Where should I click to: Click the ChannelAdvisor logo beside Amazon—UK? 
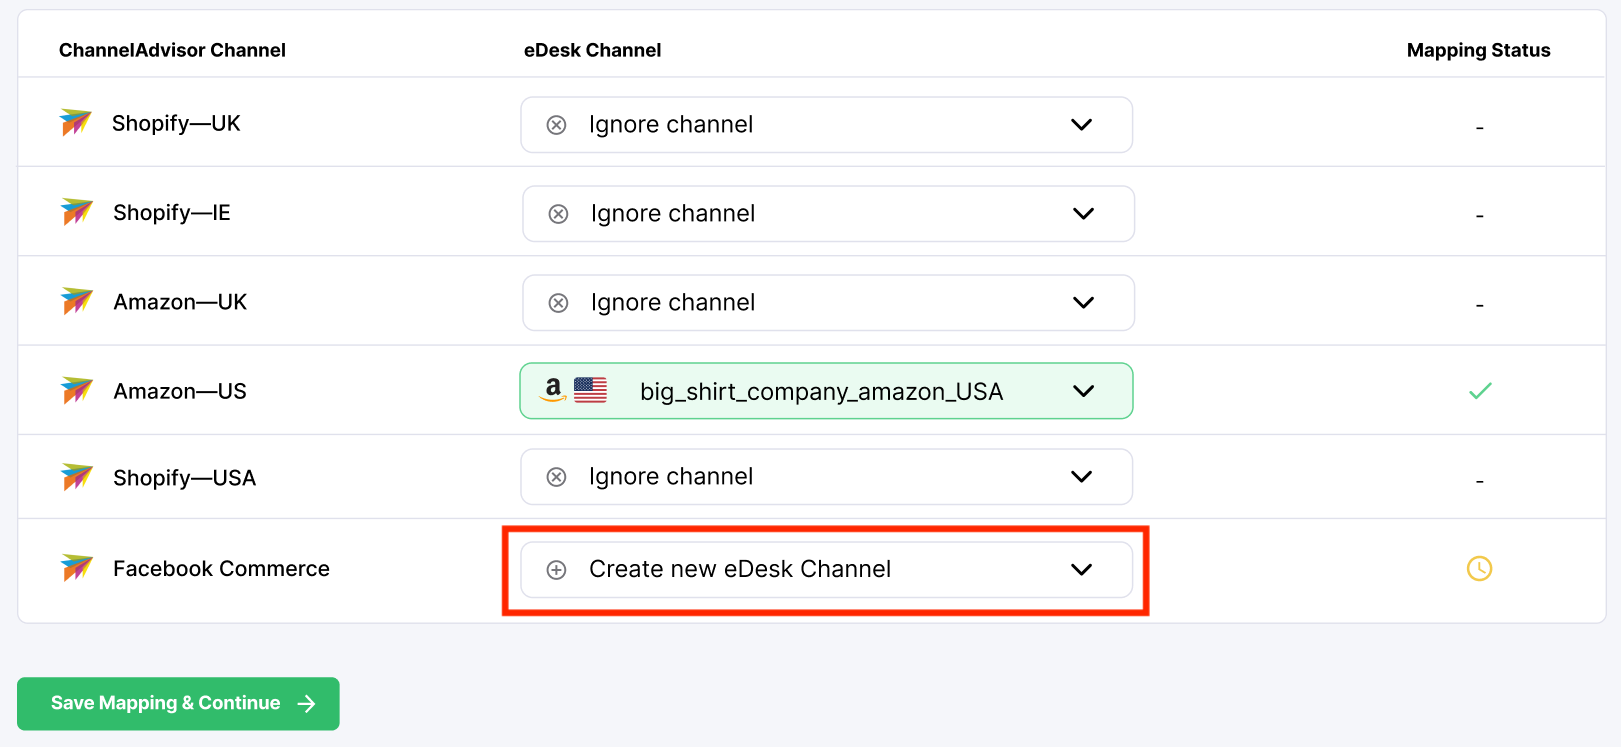(x=76, y=301)
